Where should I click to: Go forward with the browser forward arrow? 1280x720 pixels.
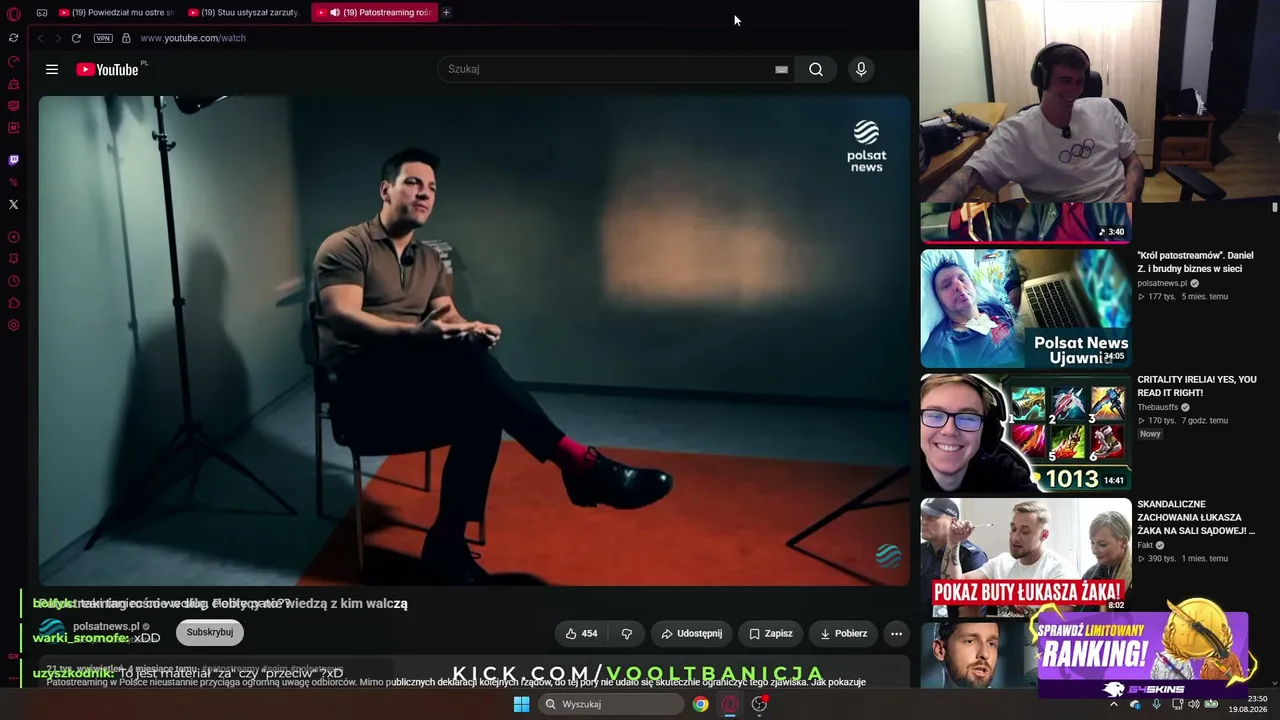click(x=58, y=38)
